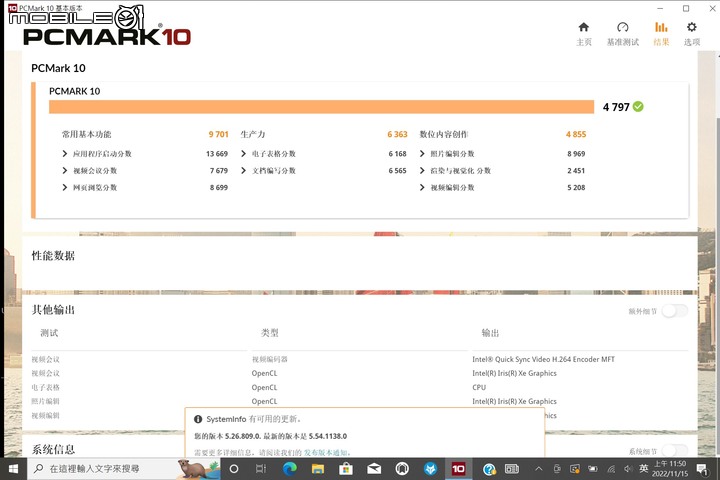Expand the 网页浏览分数 row
Image resolution: width=720 pixels, height=480 pixels.
tap(65, 187)
